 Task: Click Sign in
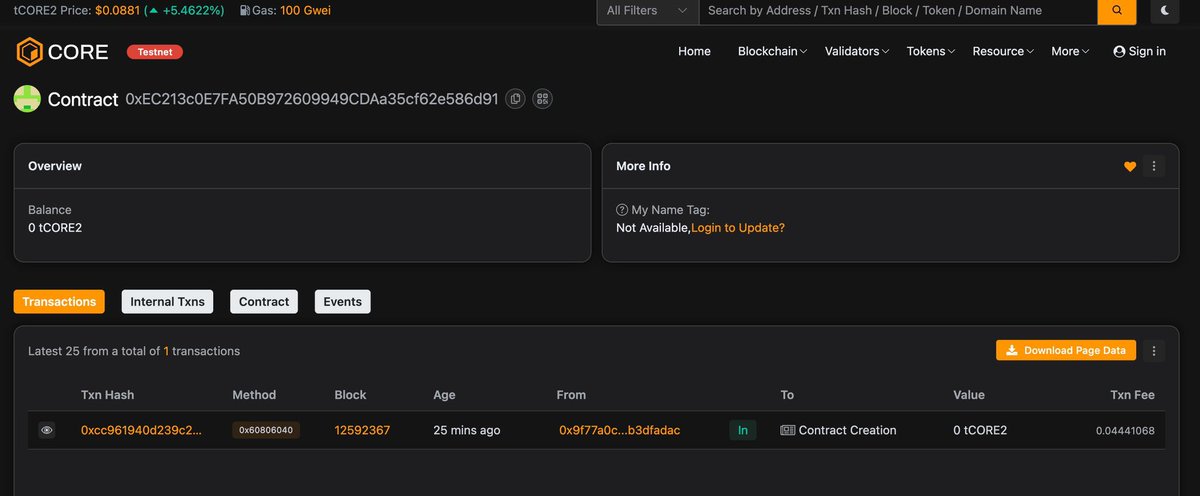pyautogui.click(x=1139, y=51)
